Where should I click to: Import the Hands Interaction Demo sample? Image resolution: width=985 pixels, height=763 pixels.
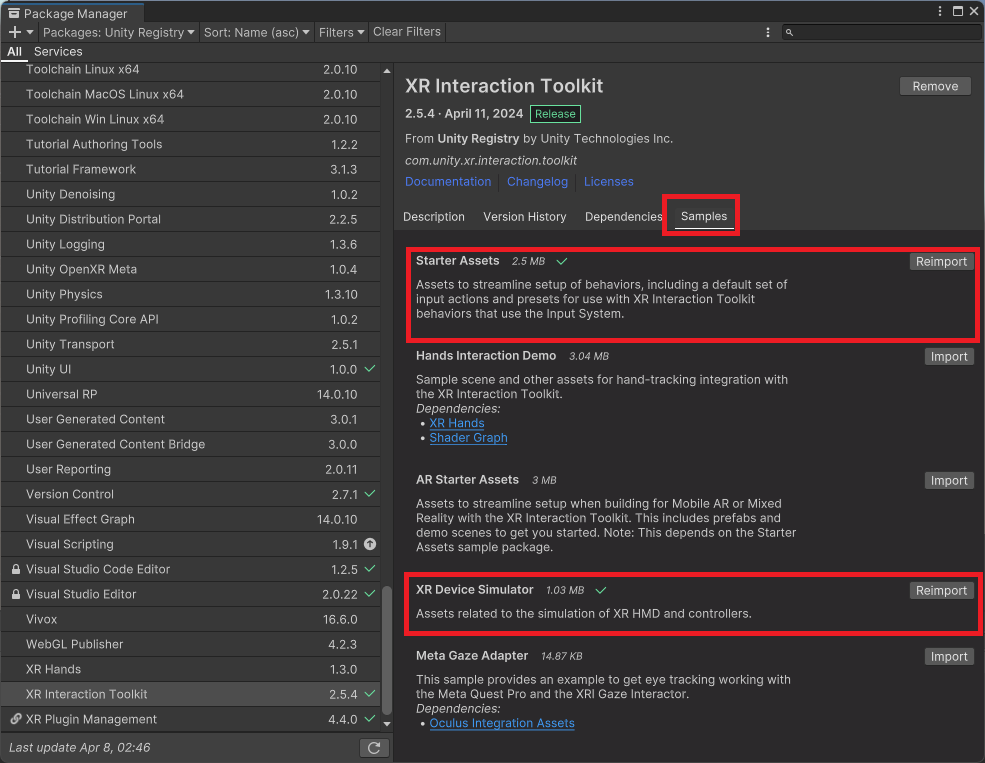click(x=949, y=357)
